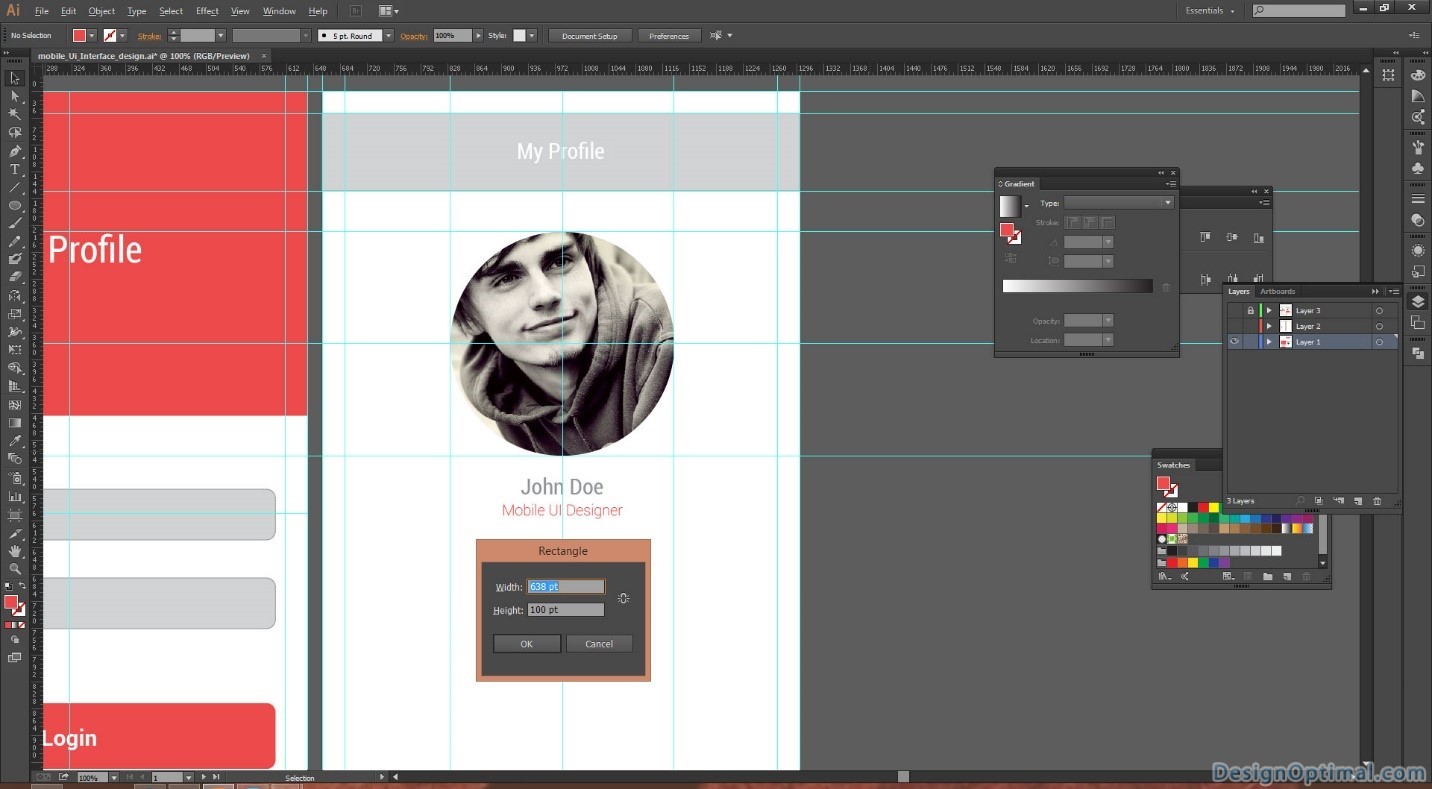This screenshot has height=789, width=1432.
Task: Open the Essentials workspace switcher
Action: click(1210, 11)
